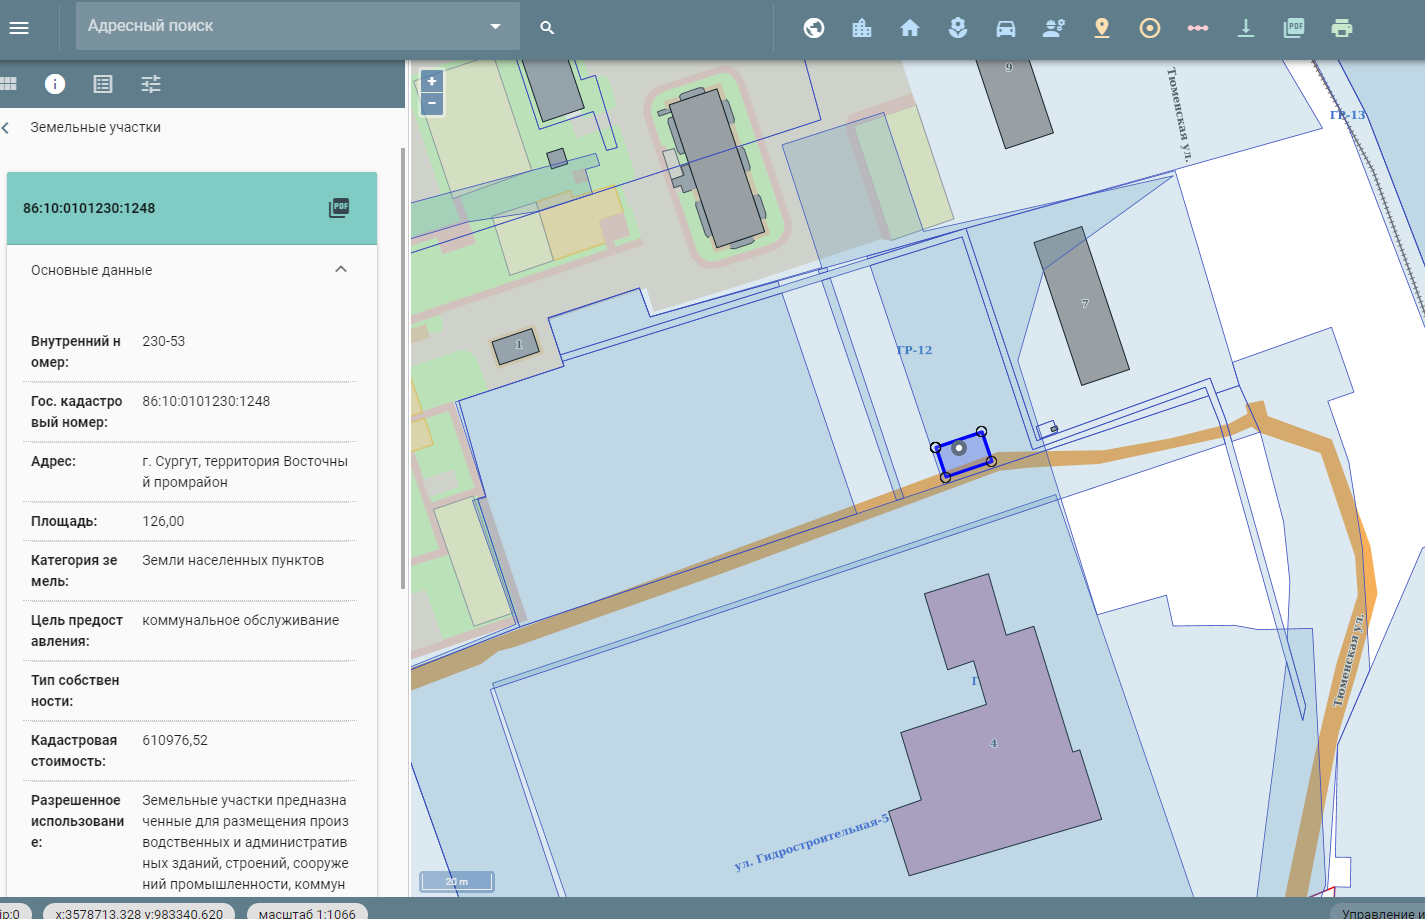Collapse the Основные данные section
1425x919 pixels.
341,270
